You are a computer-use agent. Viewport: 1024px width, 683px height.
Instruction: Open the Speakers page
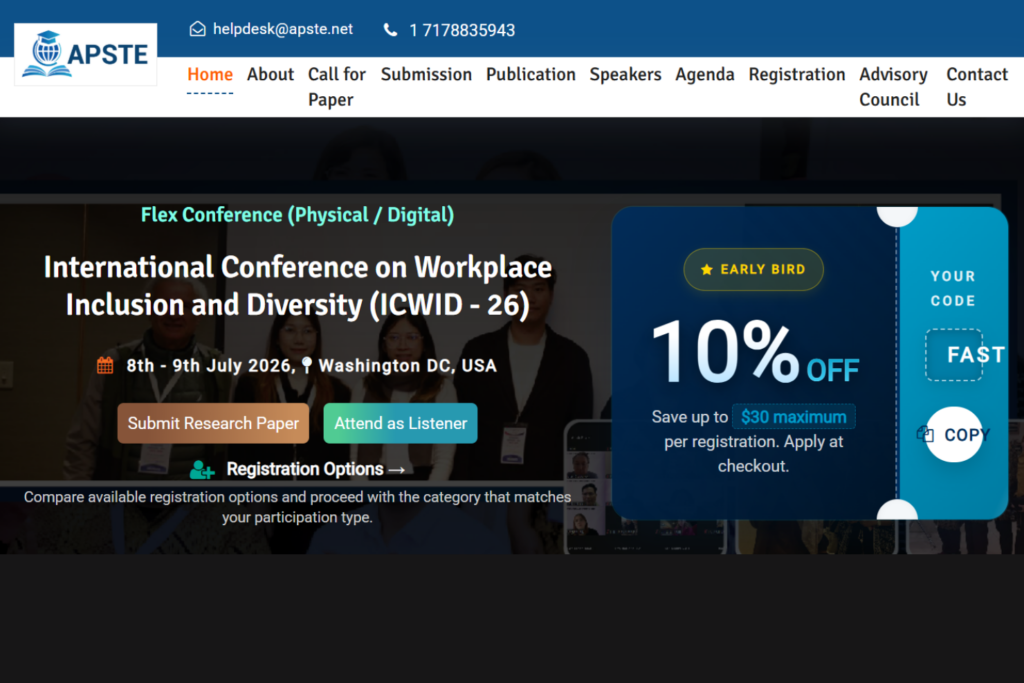click(x=625, y=74)
